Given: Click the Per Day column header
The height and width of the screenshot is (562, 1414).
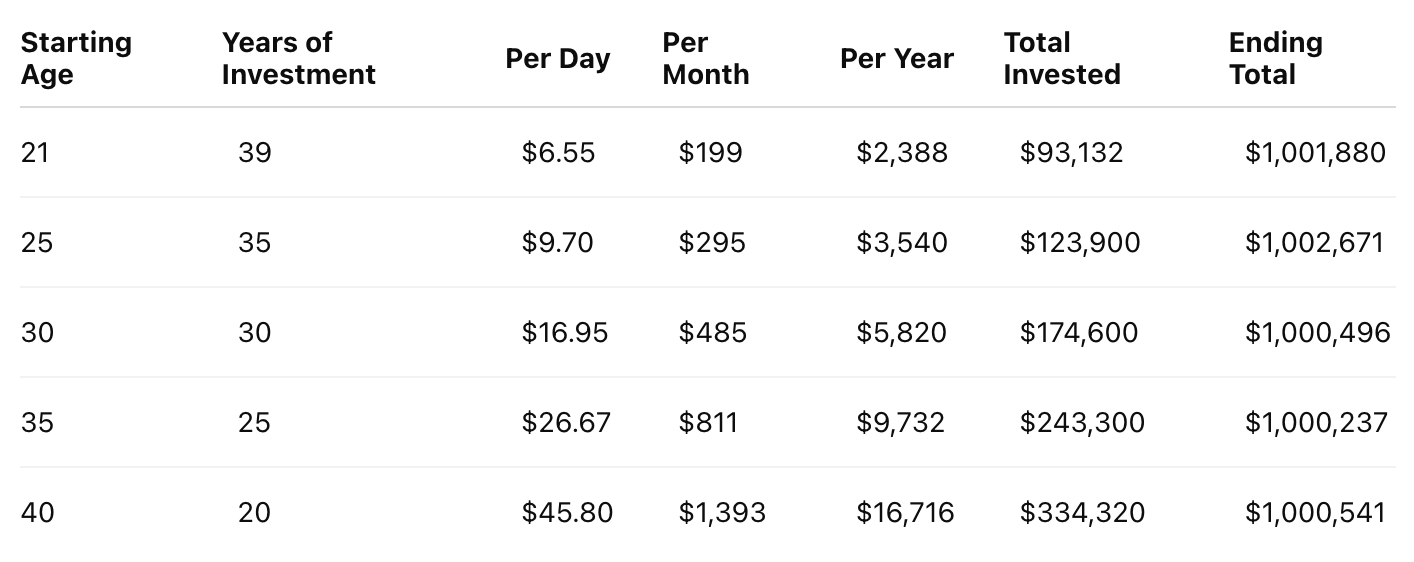Looking at the screenshot, I should 557,58.
